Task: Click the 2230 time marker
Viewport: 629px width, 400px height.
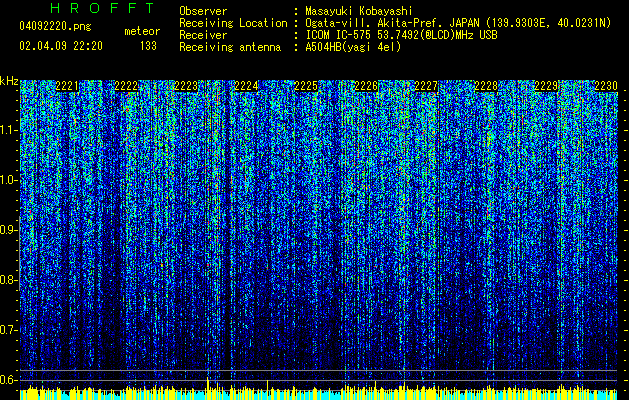Action: 606,86
